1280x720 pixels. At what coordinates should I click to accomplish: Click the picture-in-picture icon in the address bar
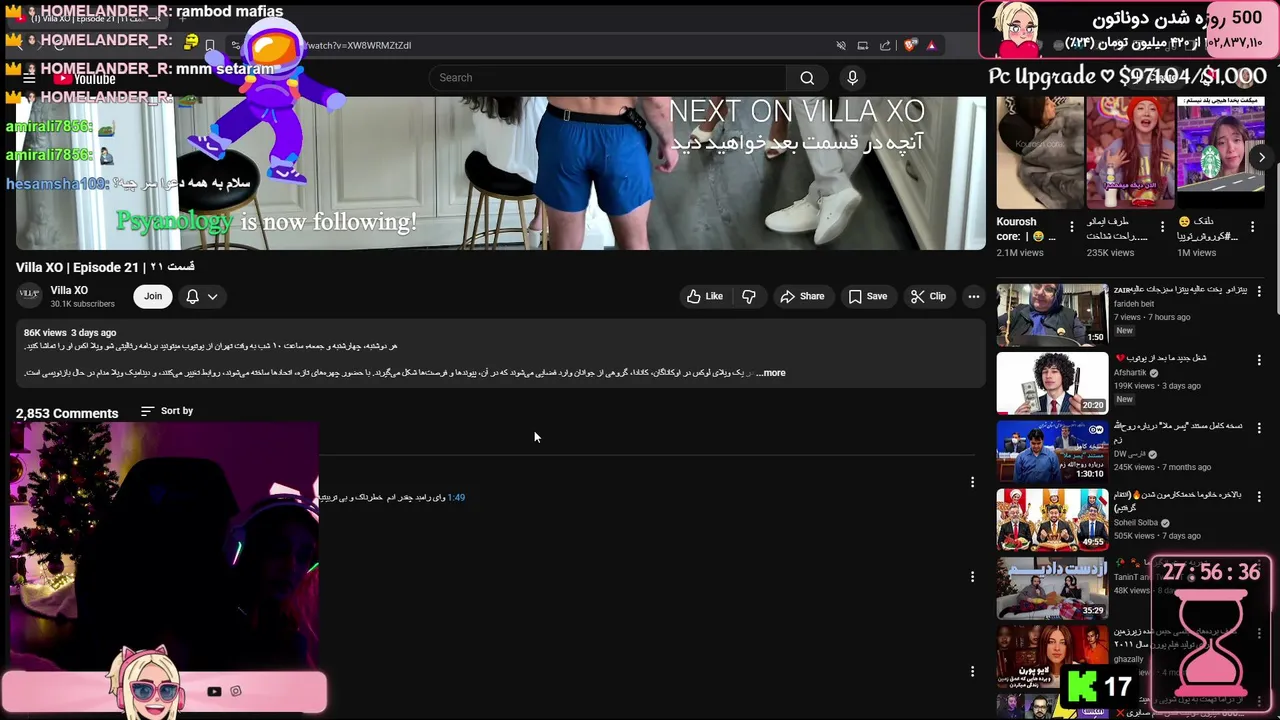click(x=862, y=45)
